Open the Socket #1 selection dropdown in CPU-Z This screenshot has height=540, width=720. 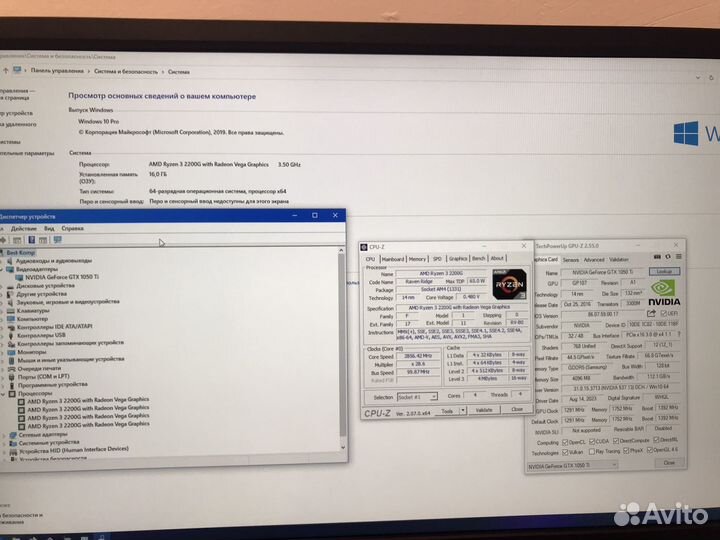(x=434, y=396)
